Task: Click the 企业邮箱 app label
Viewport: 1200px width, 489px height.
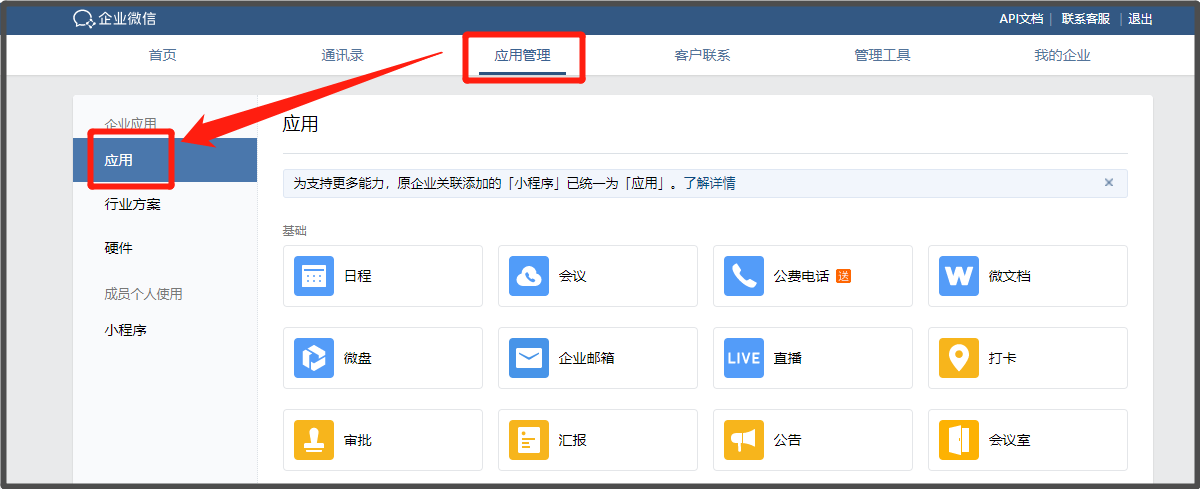Action: click(587, 358)
